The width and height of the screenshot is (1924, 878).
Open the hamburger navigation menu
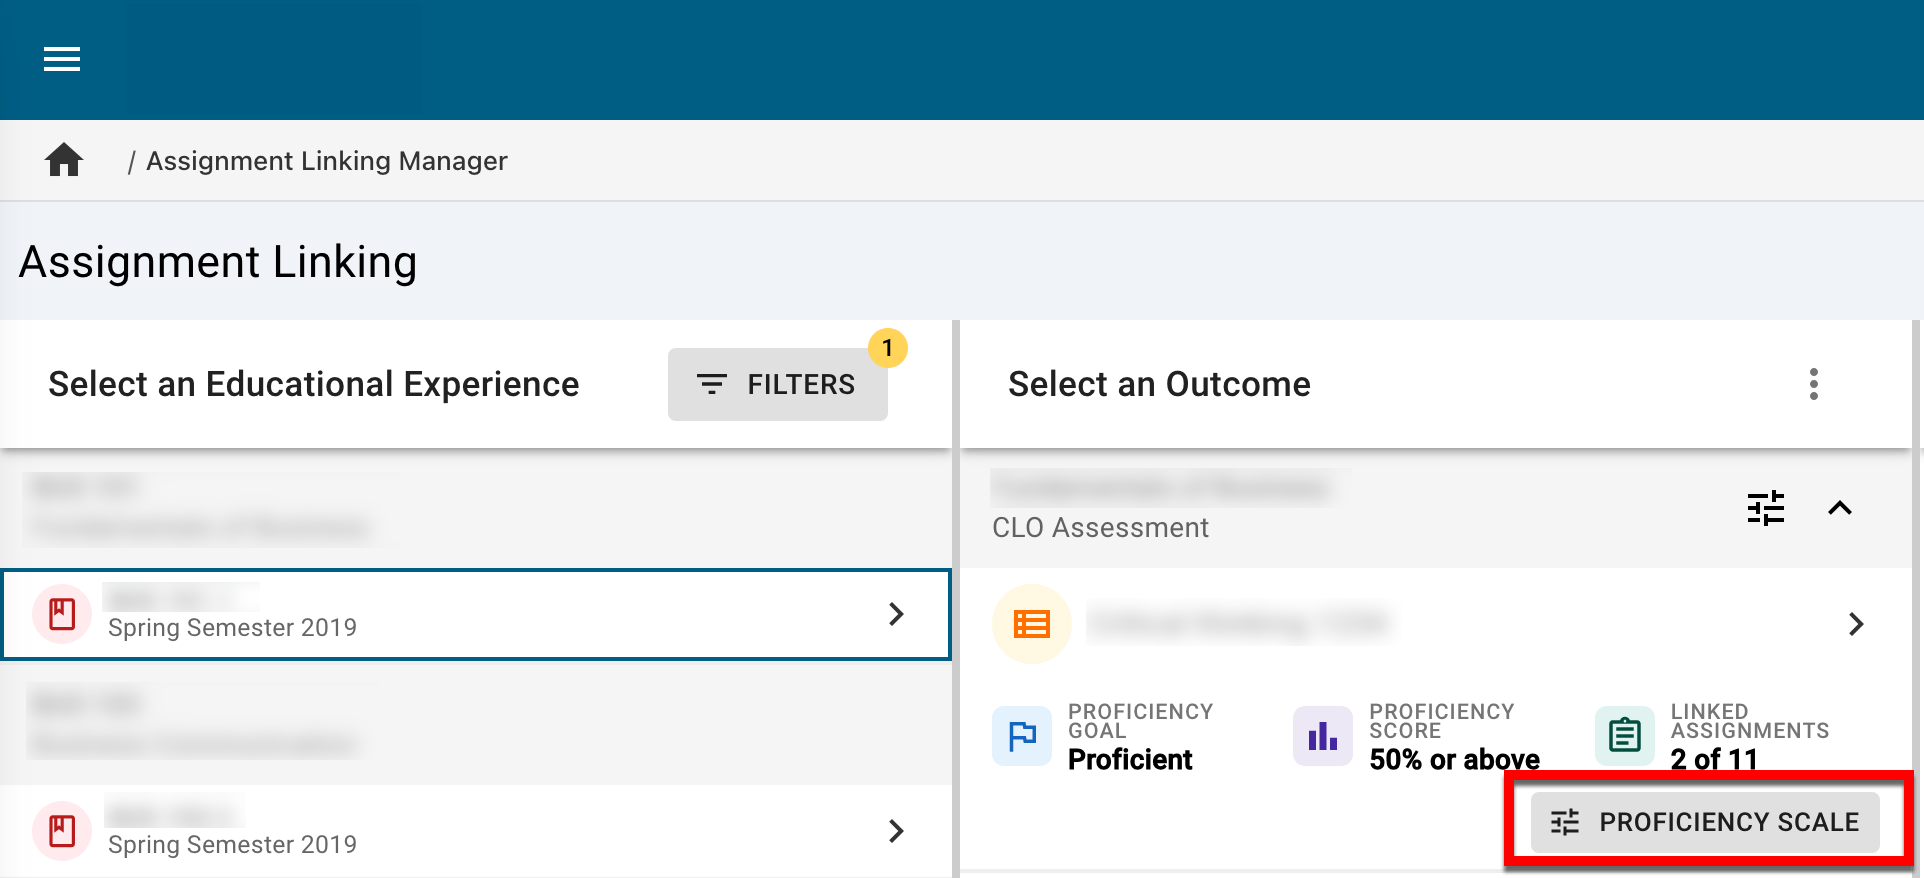coord(62,60)
